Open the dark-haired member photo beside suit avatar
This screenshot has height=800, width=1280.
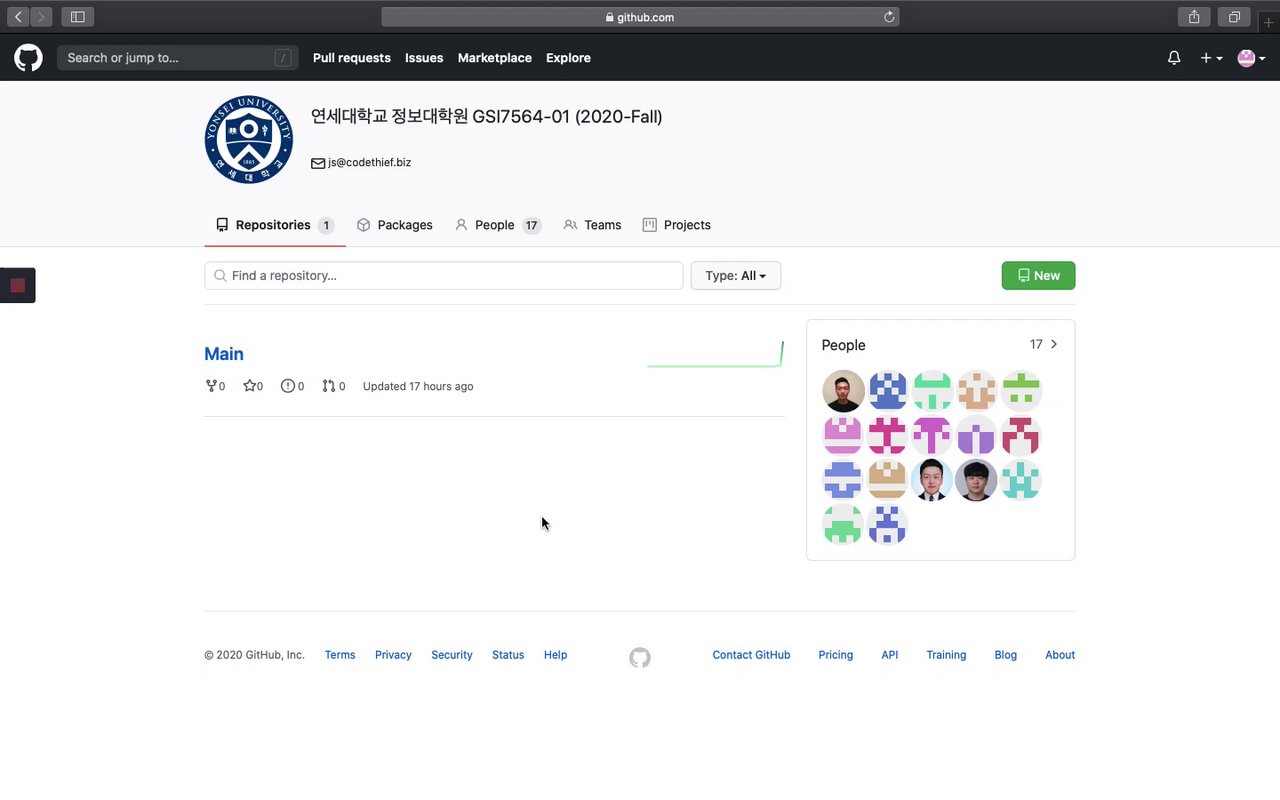pos(976,480)
